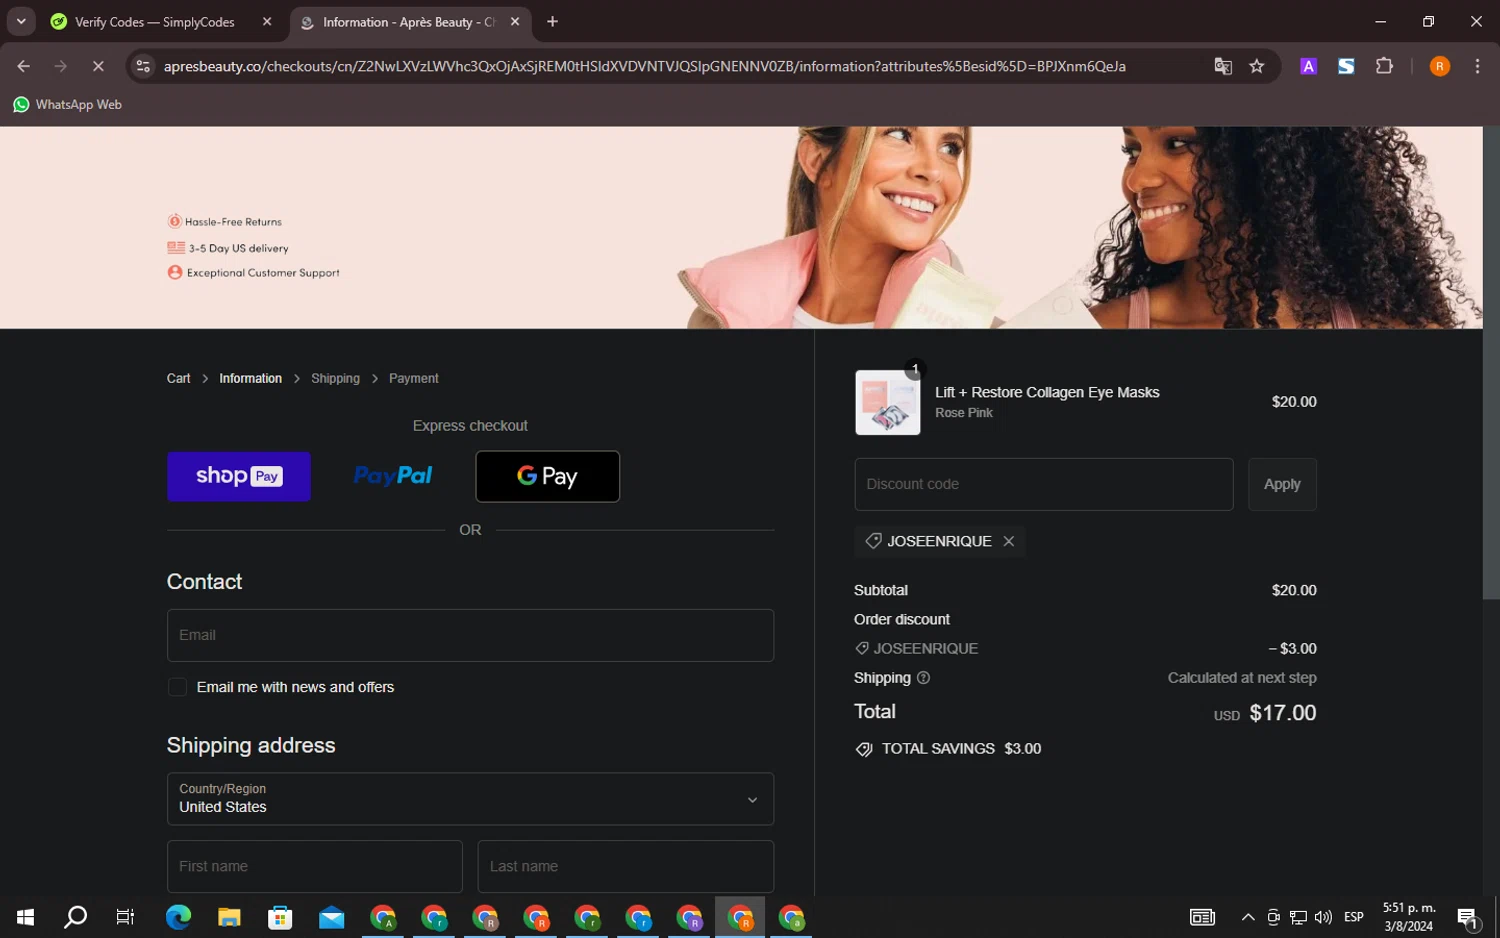Click the page vertical scrollbar
1500x938 pixels.
(1490, 400)
